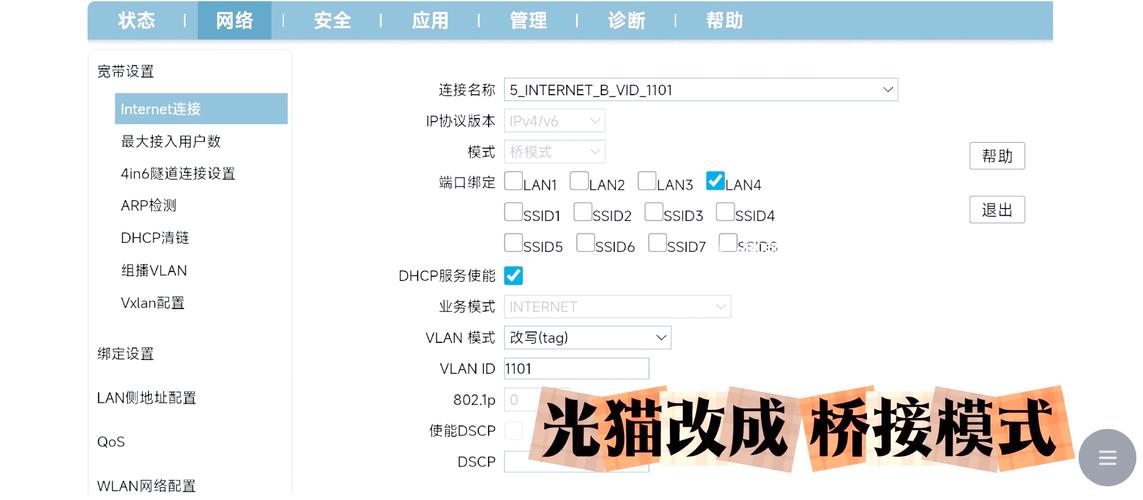Image resolution: width=1143 pixels, height=500 pixels.
Task: Open DHCP清链 in the sidebar
Action: (155, 238)
